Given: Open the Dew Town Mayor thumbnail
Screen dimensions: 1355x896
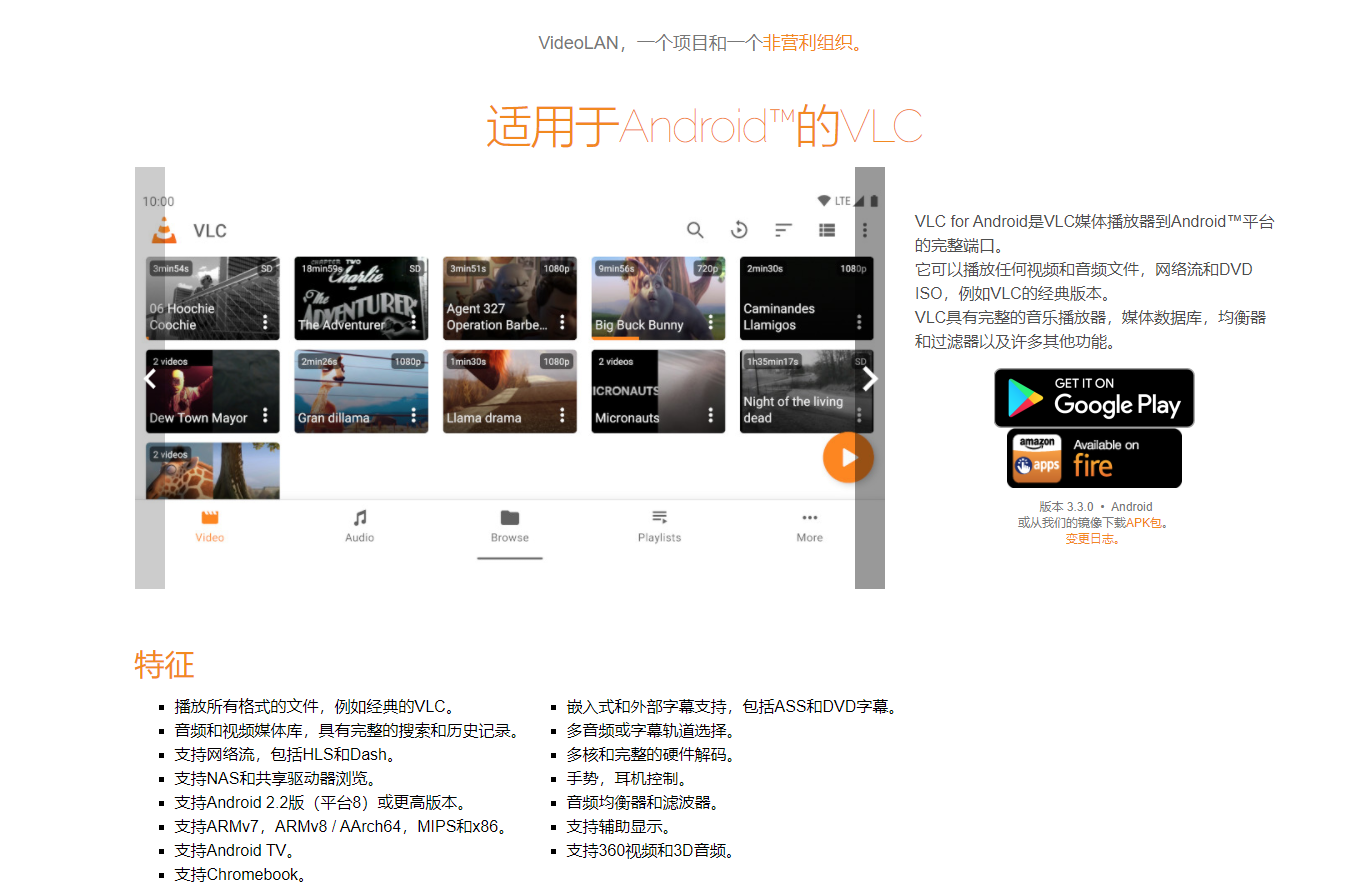Looking at the screenshot, I should 213,391.
